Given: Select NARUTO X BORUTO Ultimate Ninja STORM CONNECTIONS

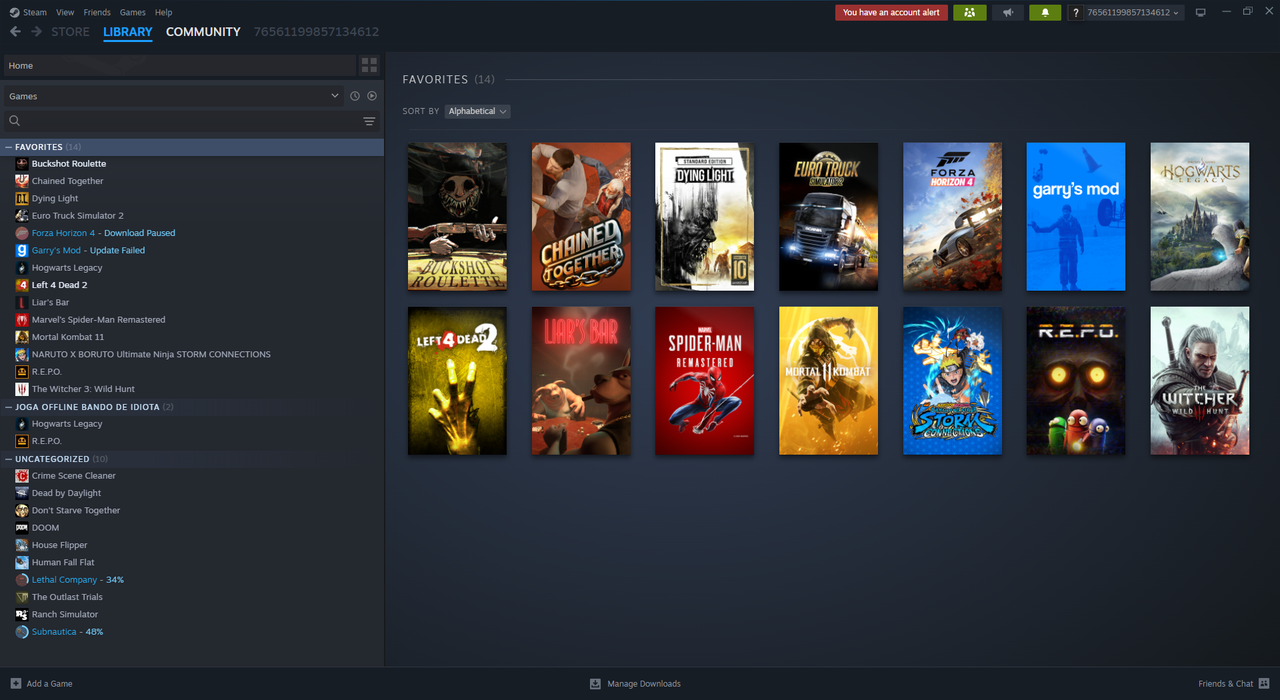Looking at the screenshot, I should 193,354.
